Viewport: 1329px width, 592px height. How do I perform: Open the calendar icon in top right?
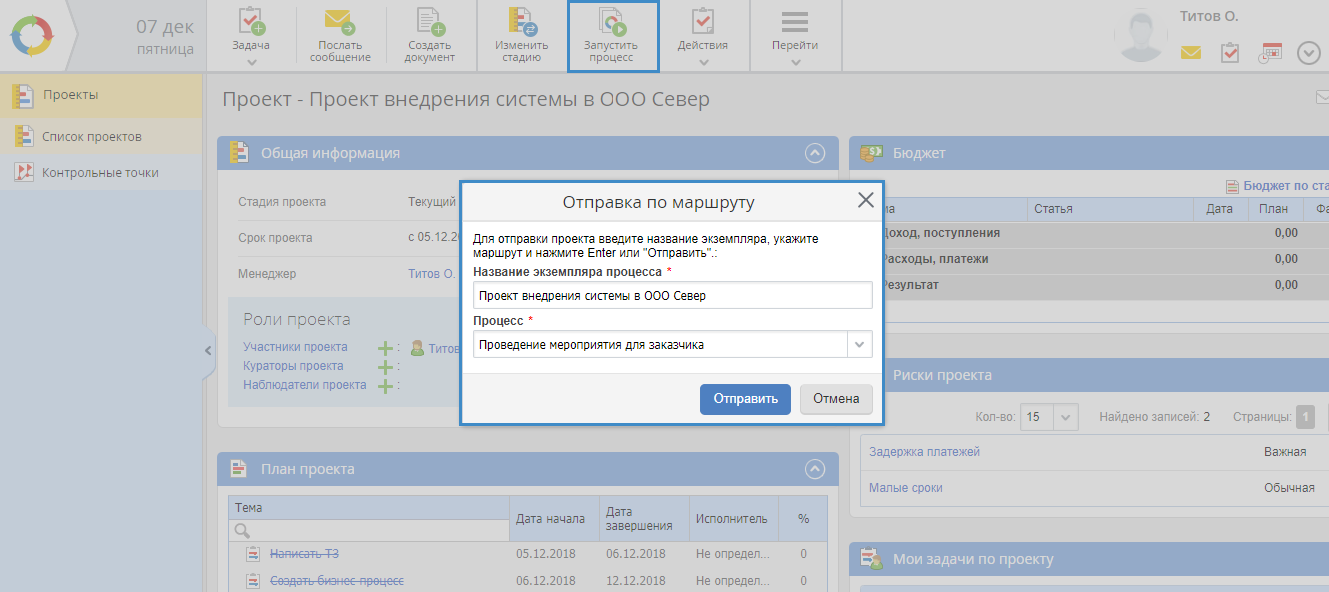tap(1270, 53)
